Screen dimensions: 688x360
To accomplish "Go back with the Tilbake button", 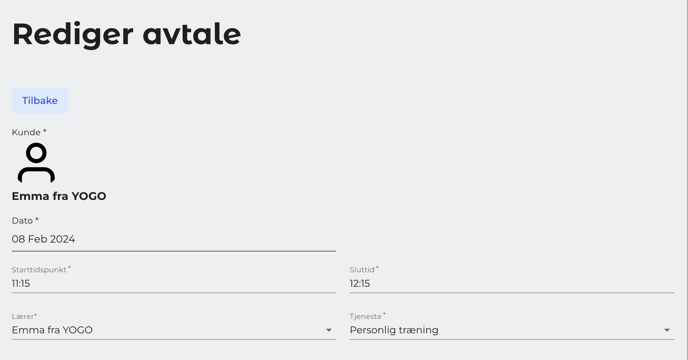I will [x=40, y=101].
